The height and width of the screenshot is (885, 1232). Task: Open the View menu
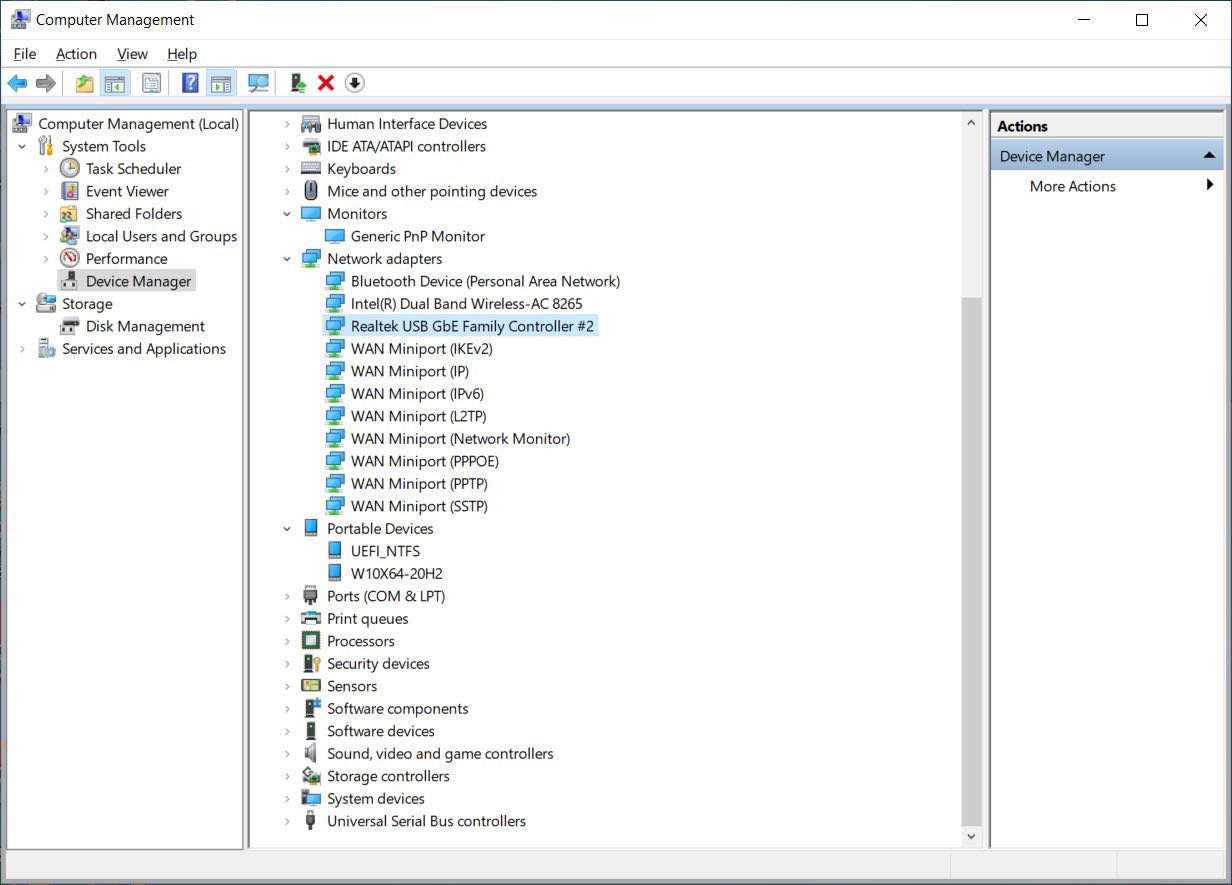tap(132, 54)
